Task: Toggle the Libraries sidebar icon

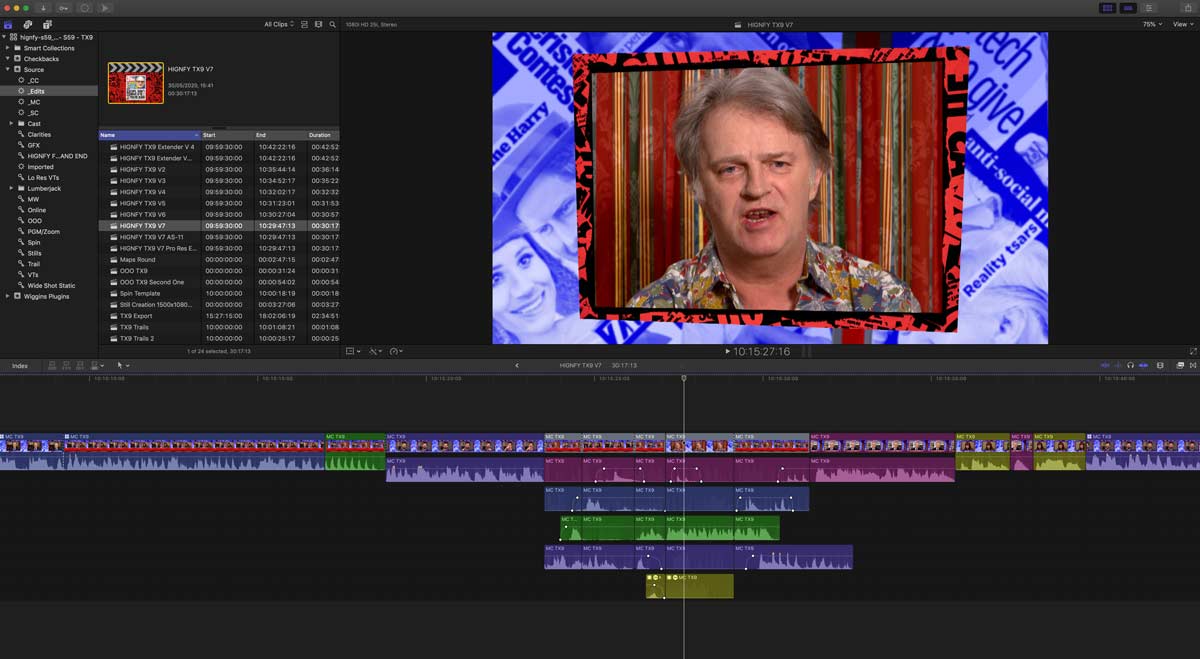Action: (x=9, y=24)
